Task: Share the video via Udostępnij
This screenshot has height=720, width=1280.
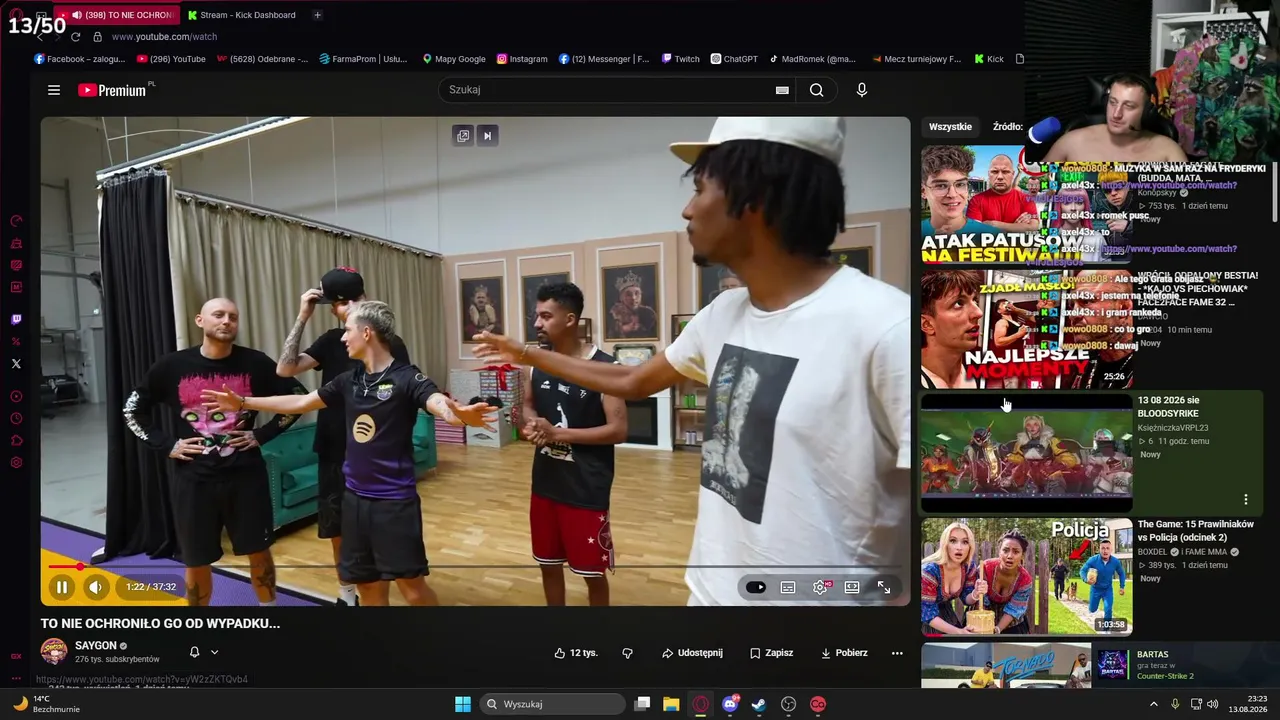Action: (x=692, y=653)
